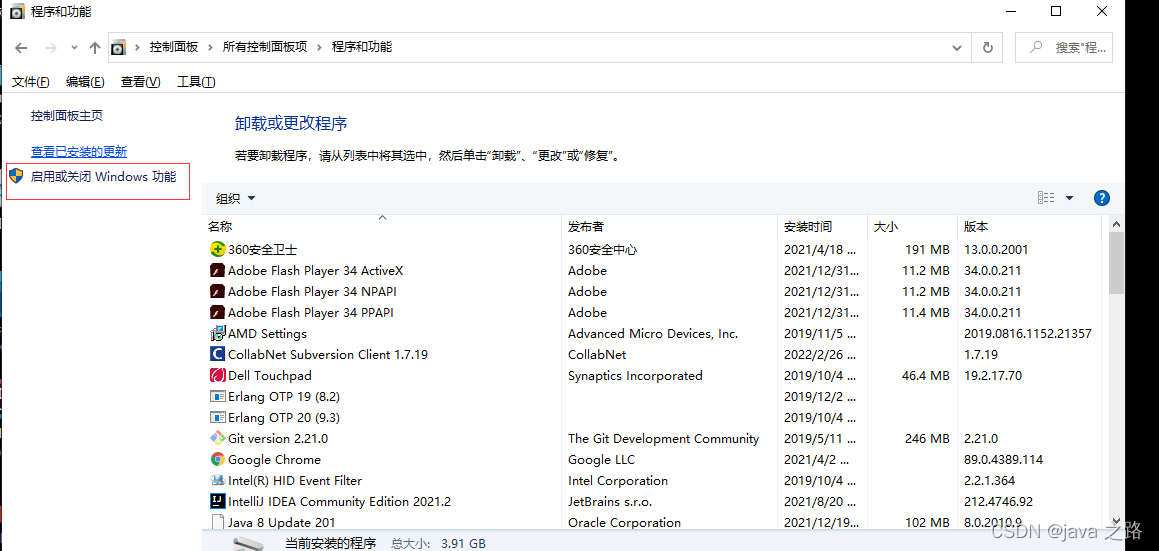
Task: Click publisher JetBrains s.r.o. cell
Action: [611, 501]
